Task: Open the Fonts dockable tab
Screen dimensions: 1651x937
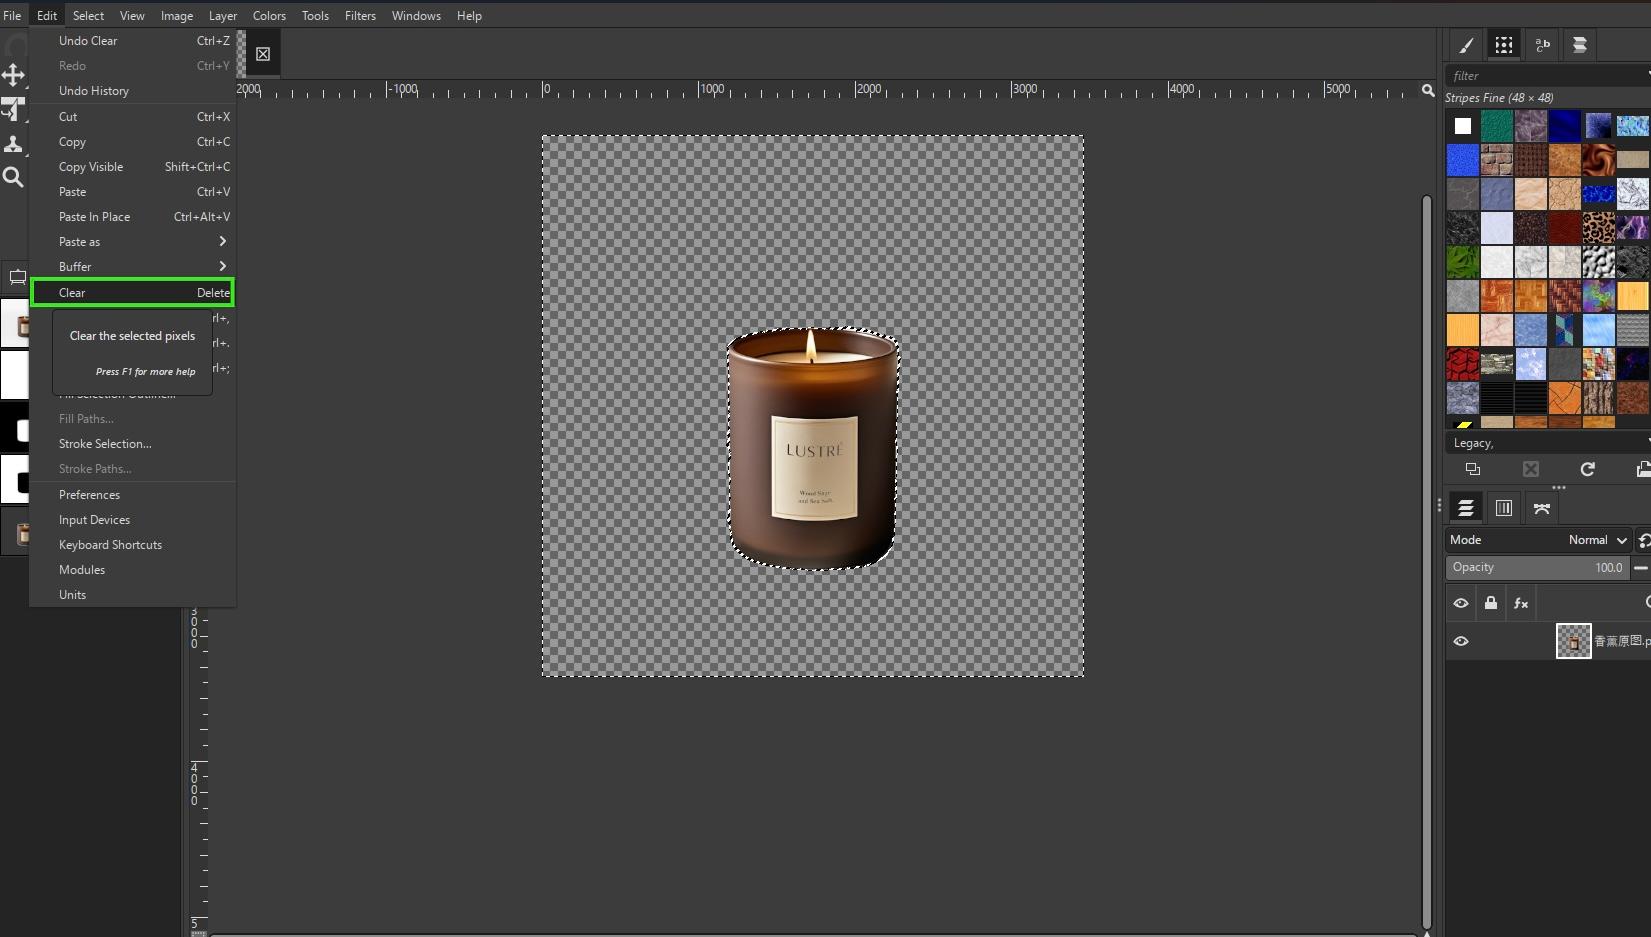Action: pyautogui.click(x=1542, y=45)
